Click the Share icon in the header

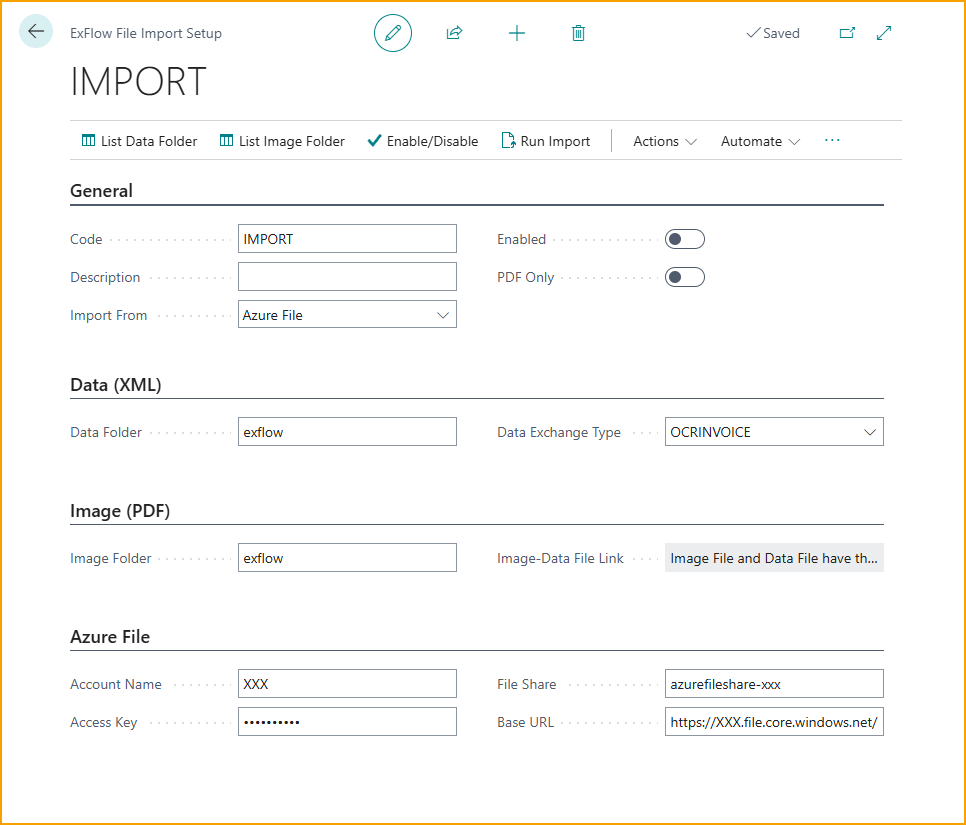[x=454, y=32]
